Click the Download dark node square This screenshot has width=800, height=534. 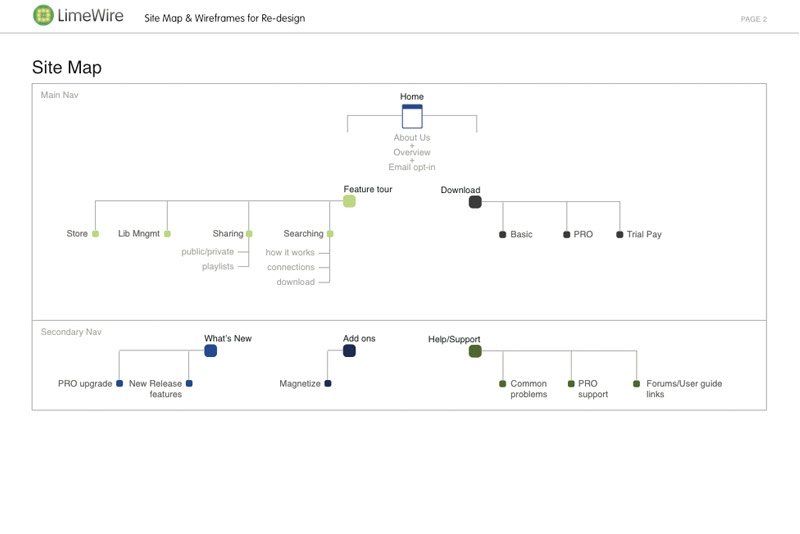pos(475,202)
